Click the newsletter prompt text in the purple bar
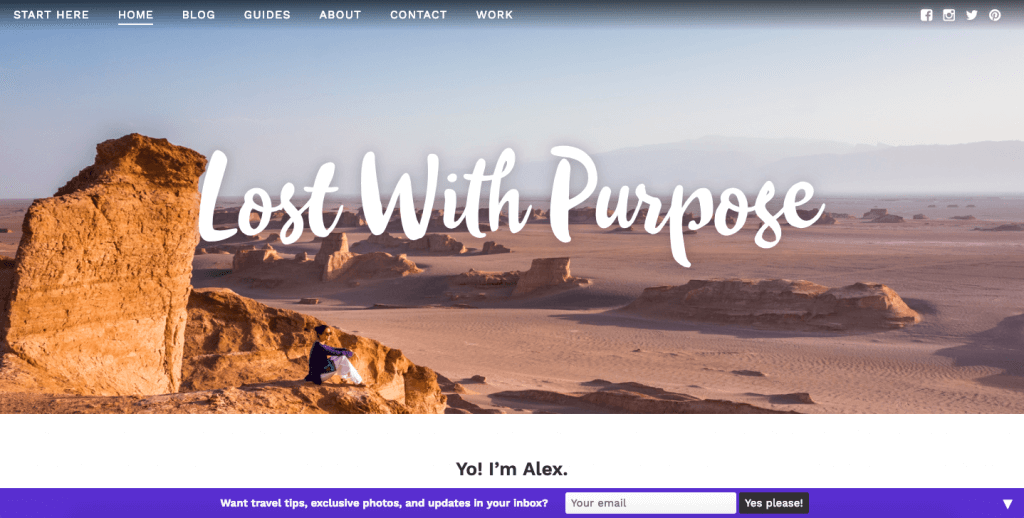1024x518 pixels. (x=384, y=503)
